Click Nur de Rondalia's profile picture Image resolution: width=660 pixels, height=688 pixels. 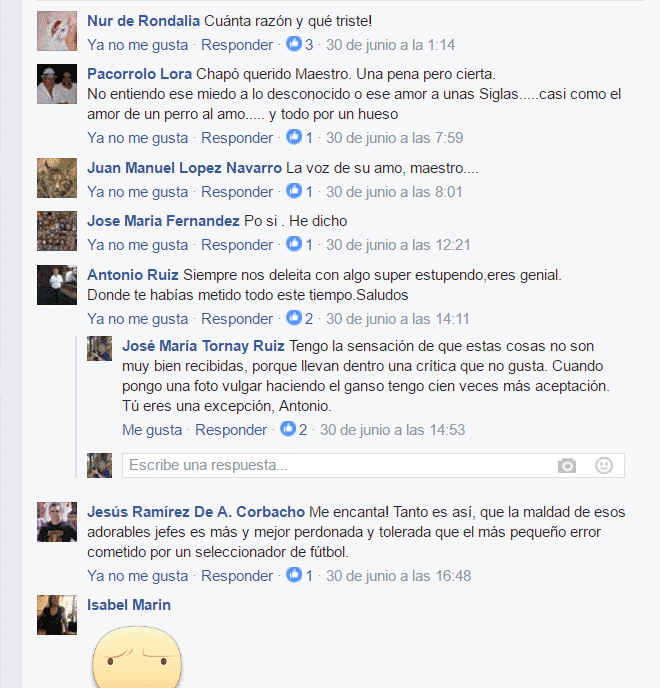point(57,31)
